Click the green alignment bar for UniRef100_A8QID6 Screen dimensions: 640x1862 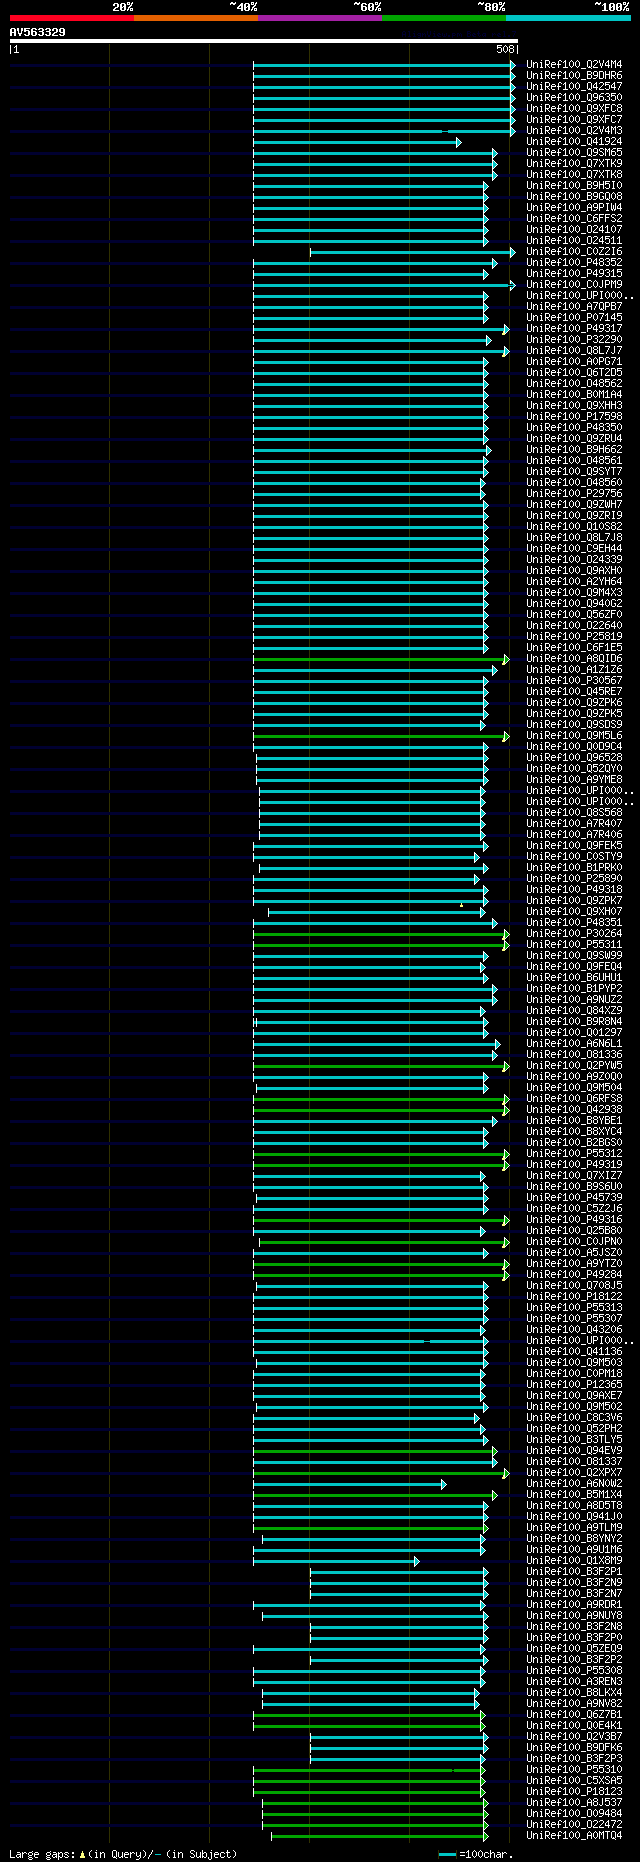point(381,659)
